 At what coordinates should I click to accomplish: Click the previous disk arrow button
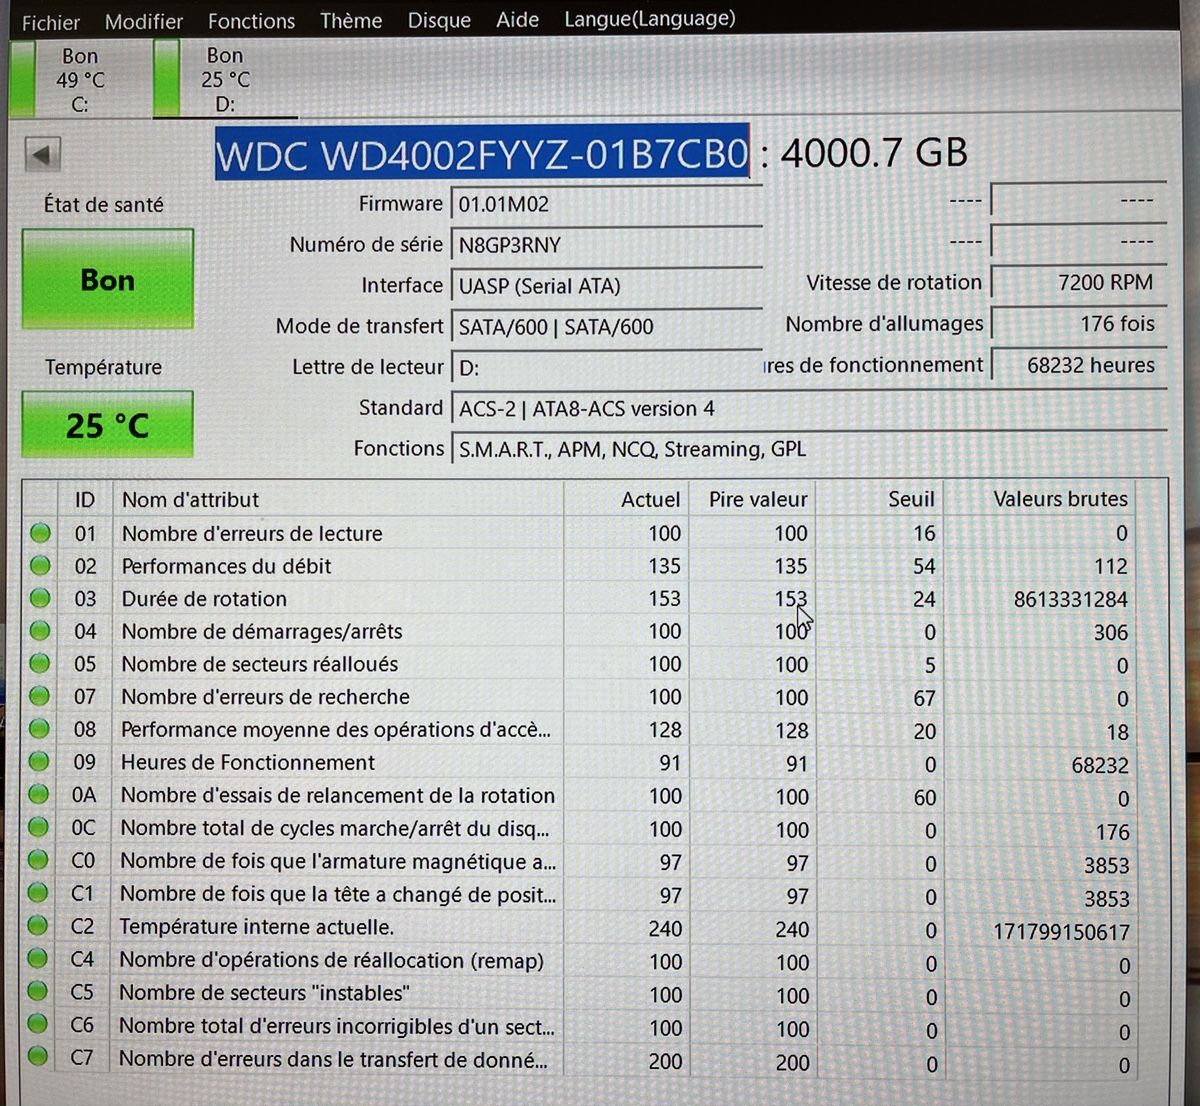pos(42,155)
